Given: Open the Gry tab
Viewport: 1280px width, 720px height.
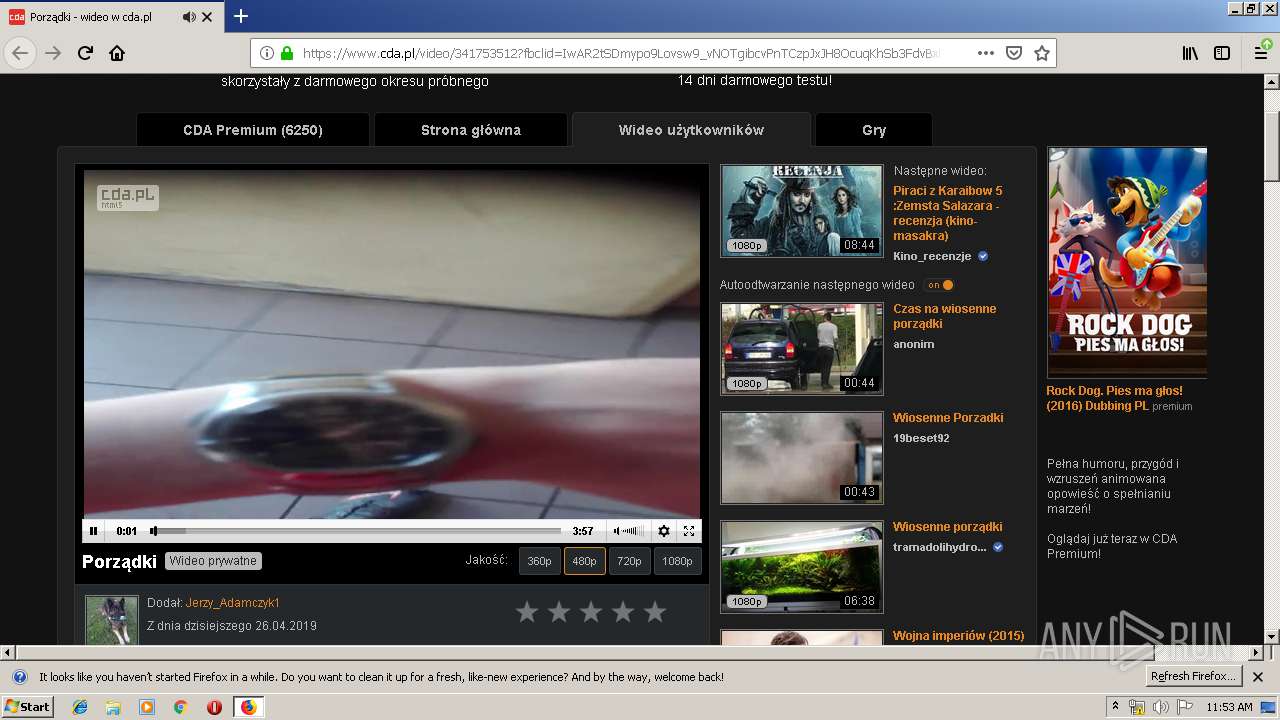Looking at the screenshot, I should 874,130.
